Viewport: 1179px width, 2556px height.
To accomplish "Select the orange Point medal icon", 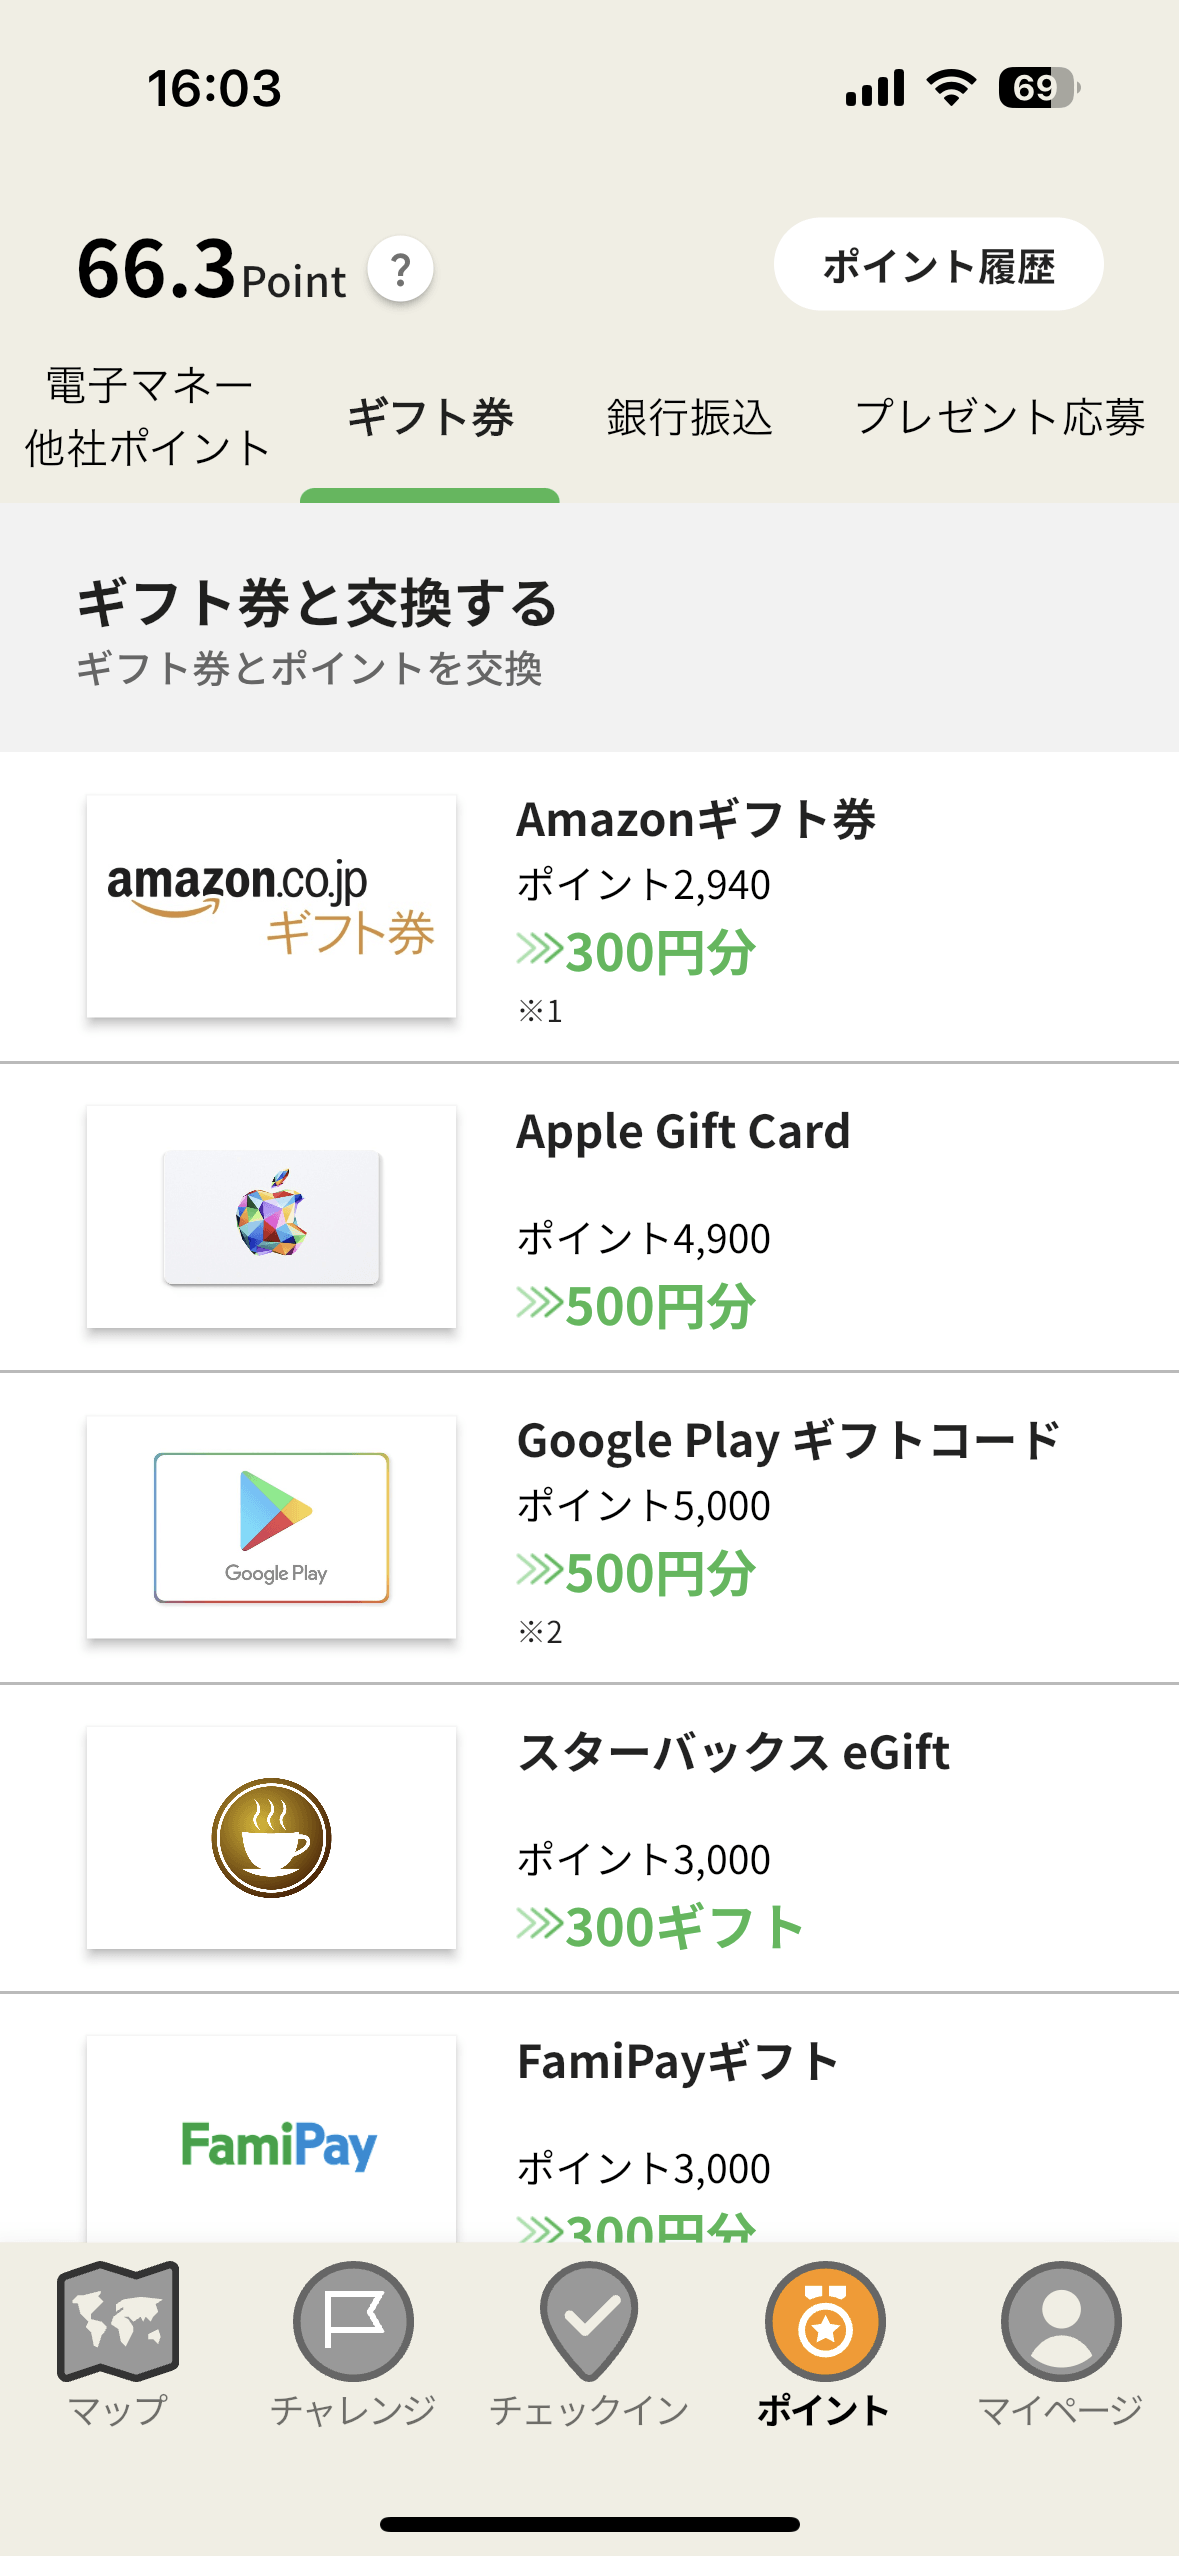I will tap(825, 2321).
